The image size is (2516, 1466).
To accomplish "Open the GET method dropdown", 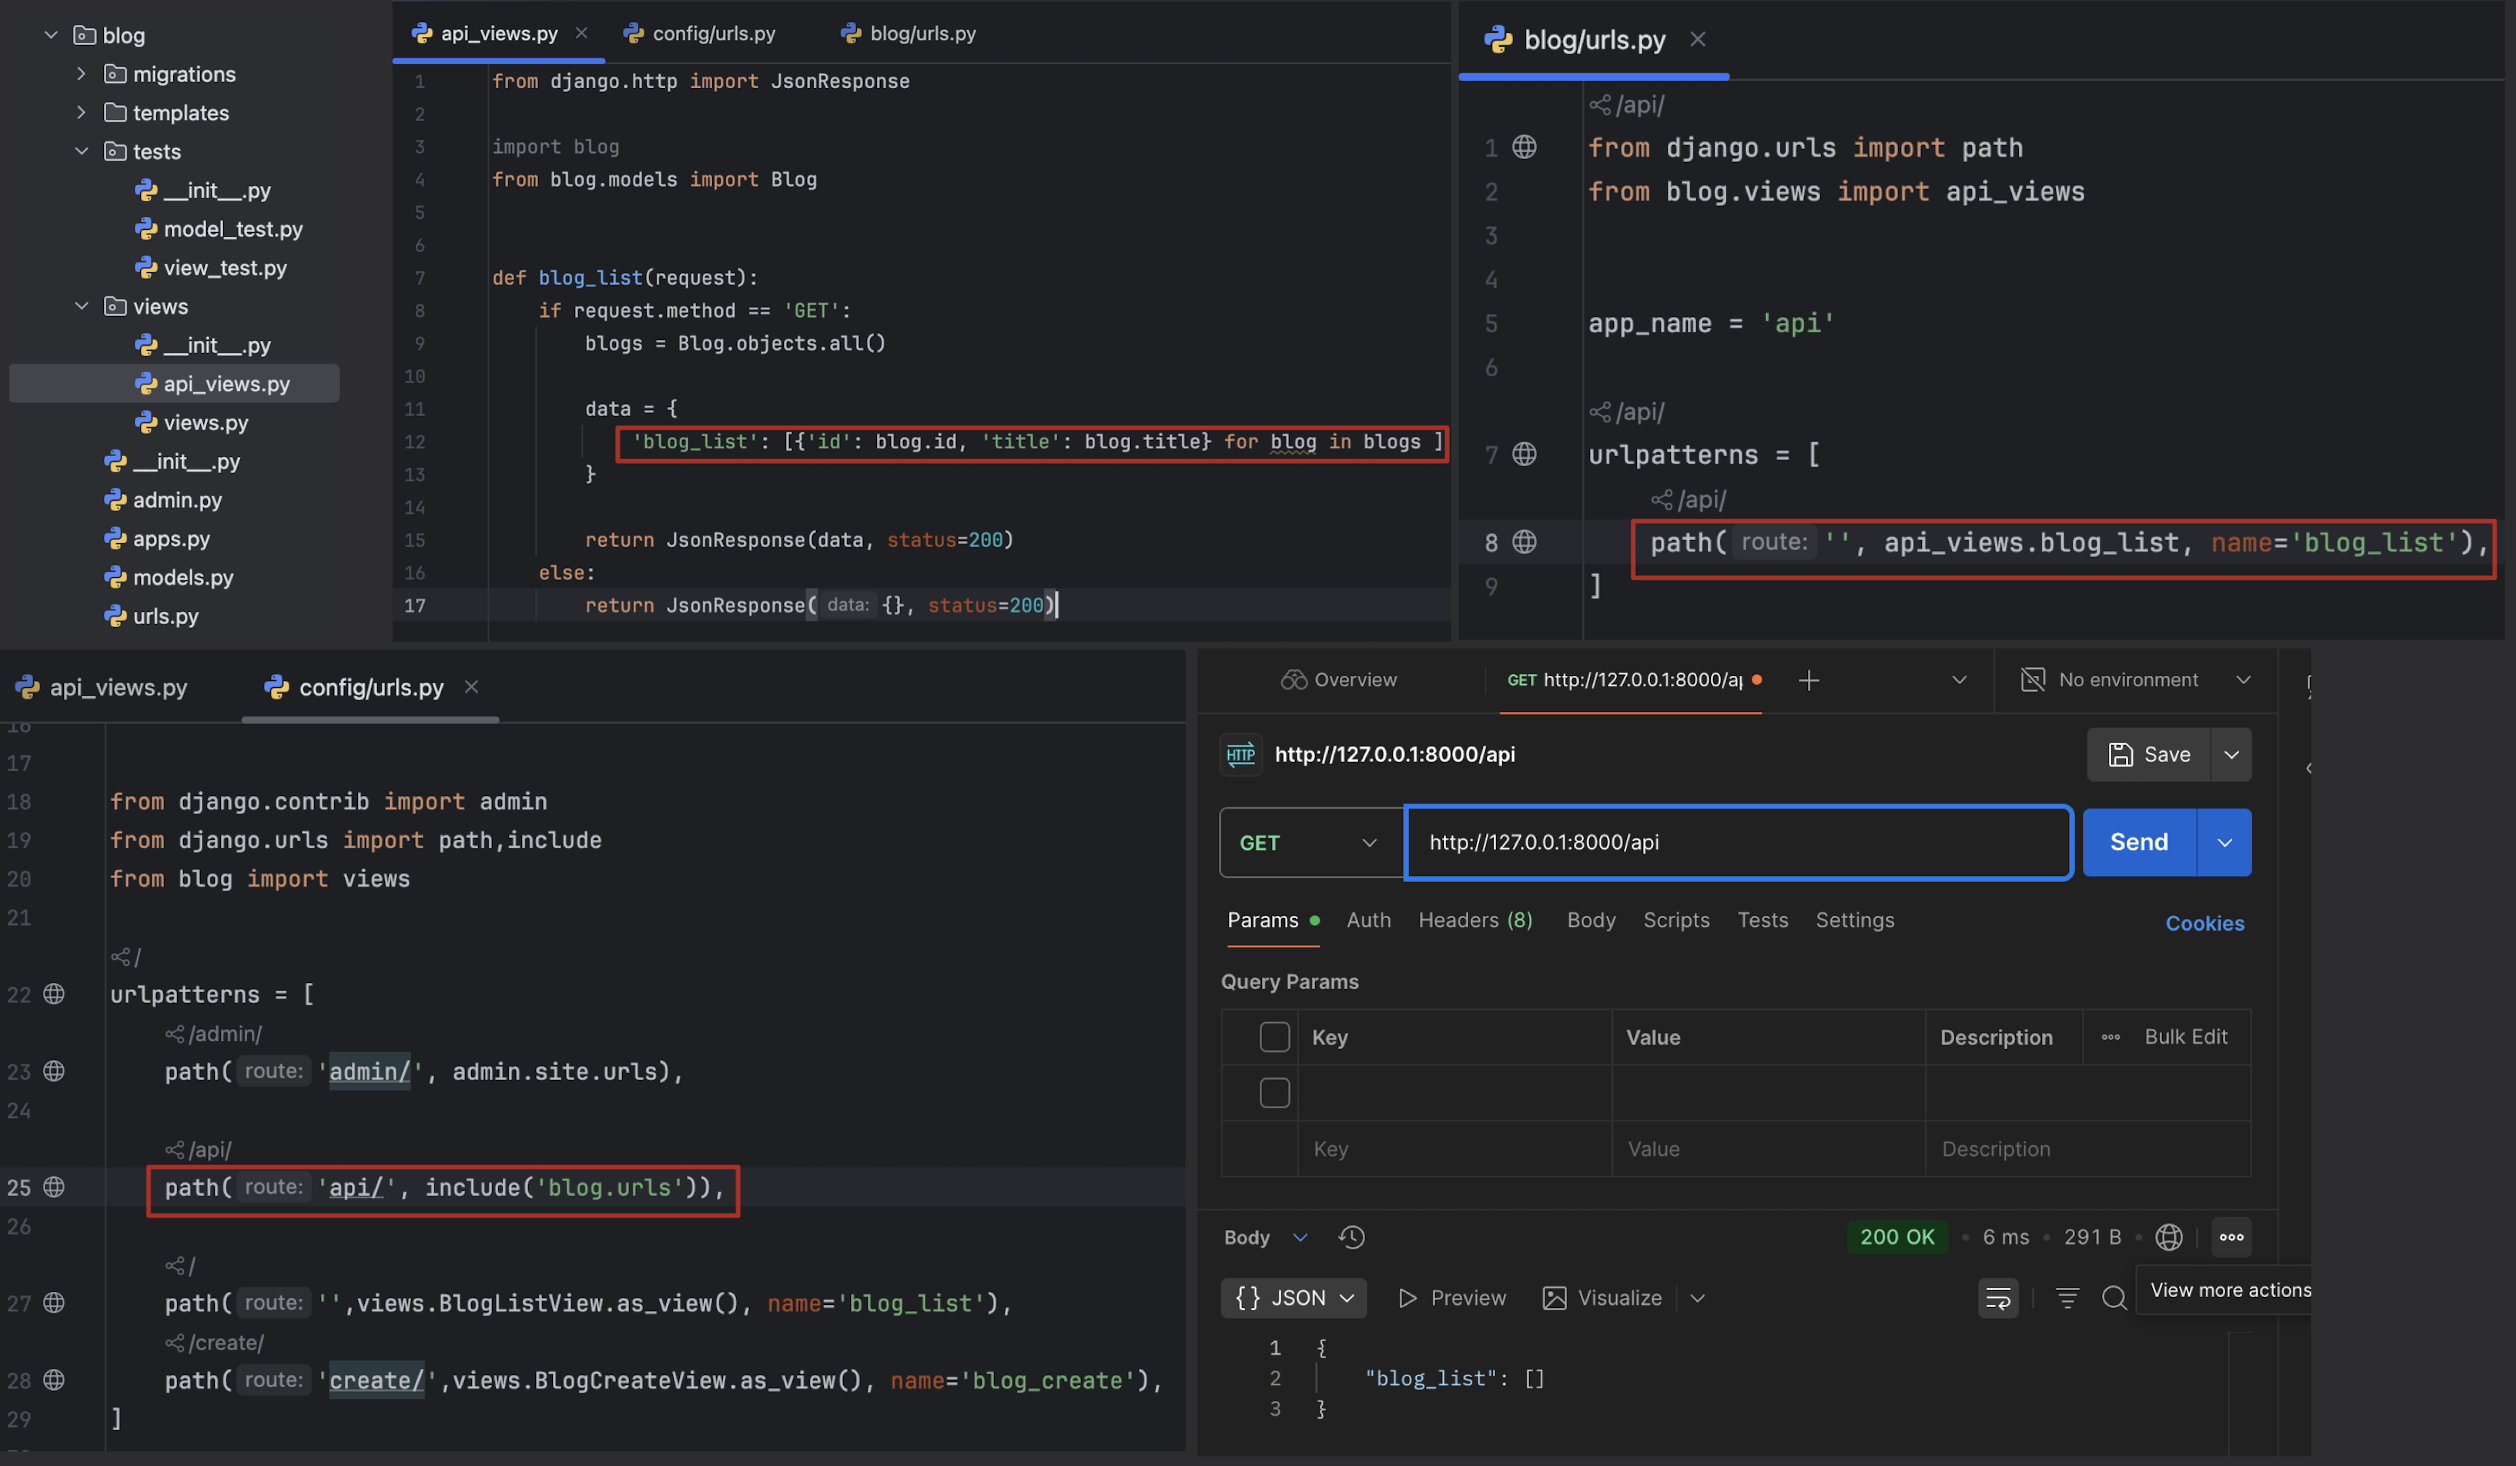I will click(x=1309, y=843).
